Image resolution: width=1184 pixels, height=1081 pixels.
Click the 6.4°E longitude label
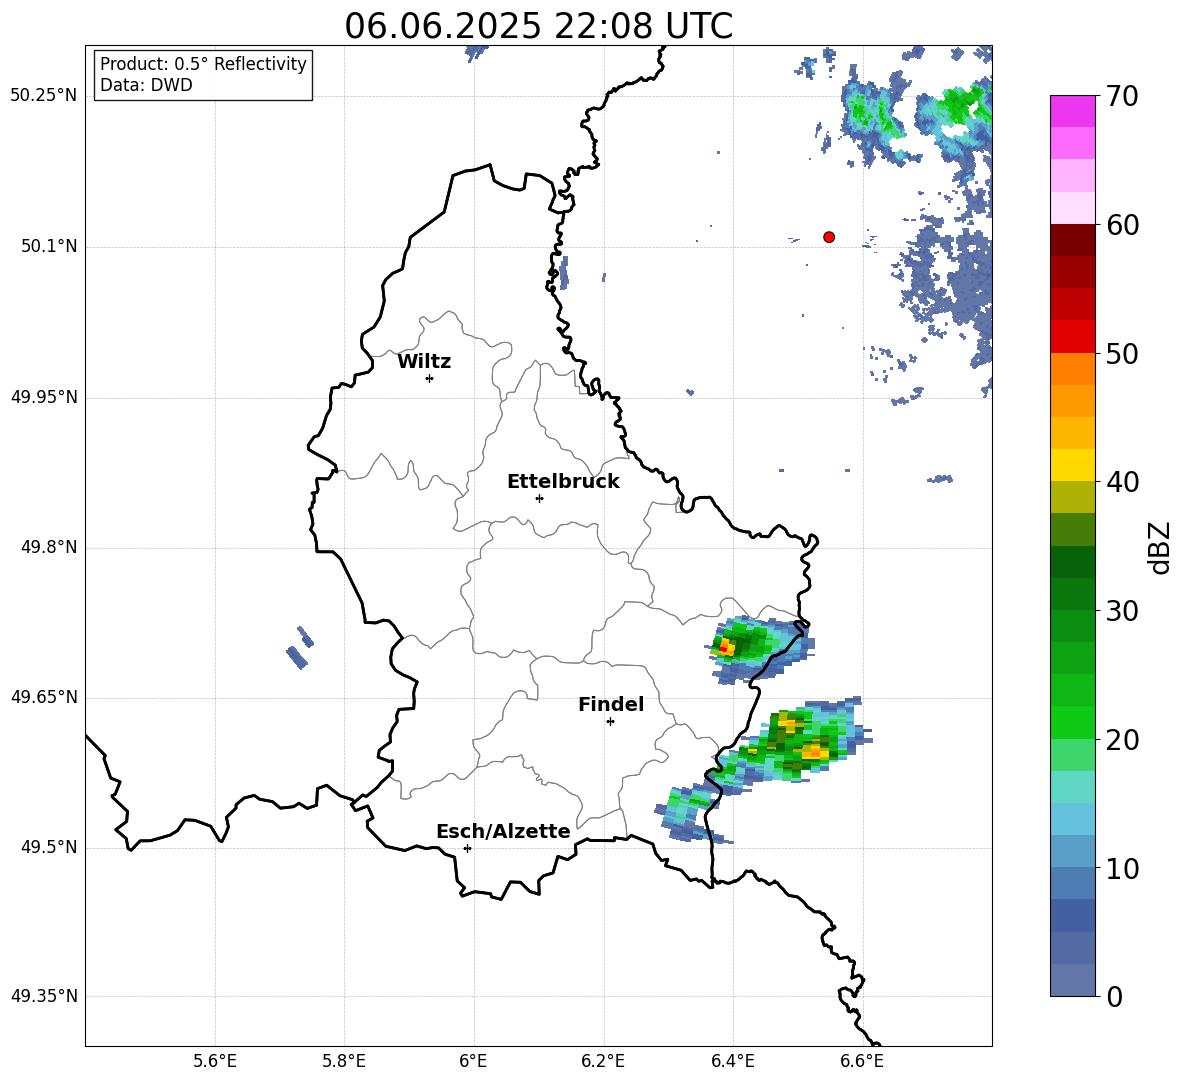732,1061
